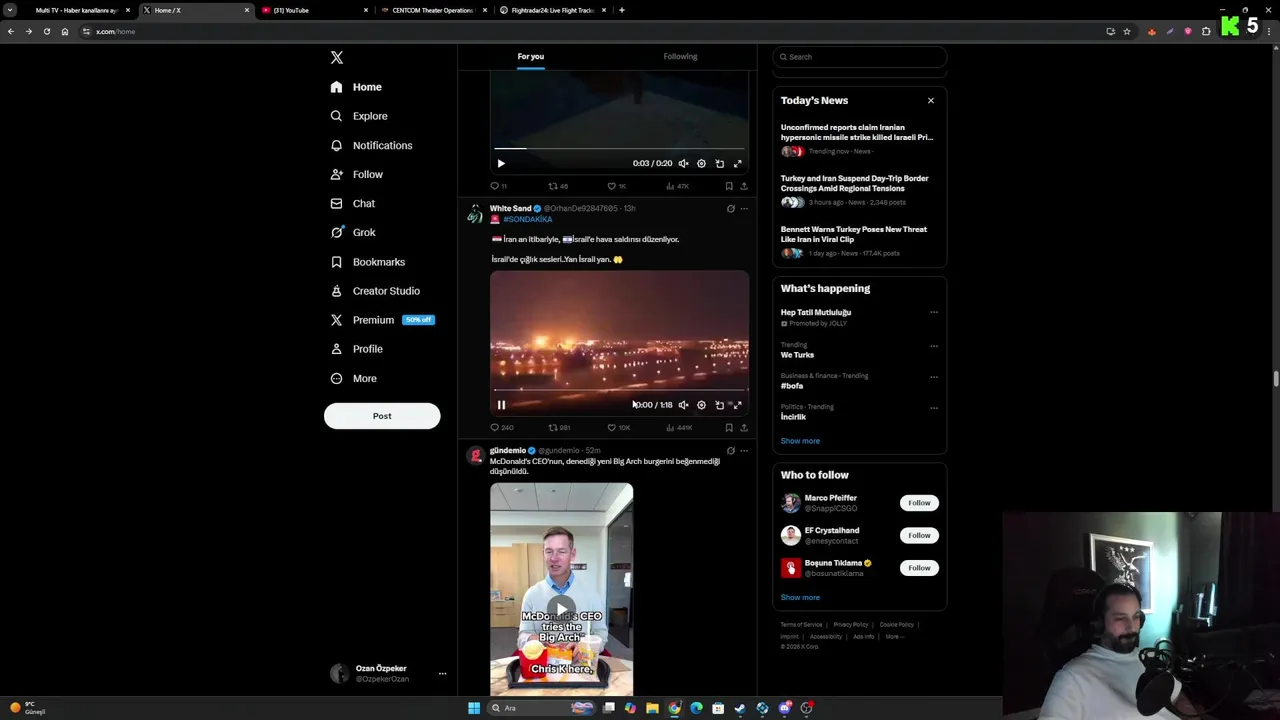Screen dimensions: 1280x720
Task: Unmute the White Sand video
Action: pyautogui.click(x=683, y=405)
